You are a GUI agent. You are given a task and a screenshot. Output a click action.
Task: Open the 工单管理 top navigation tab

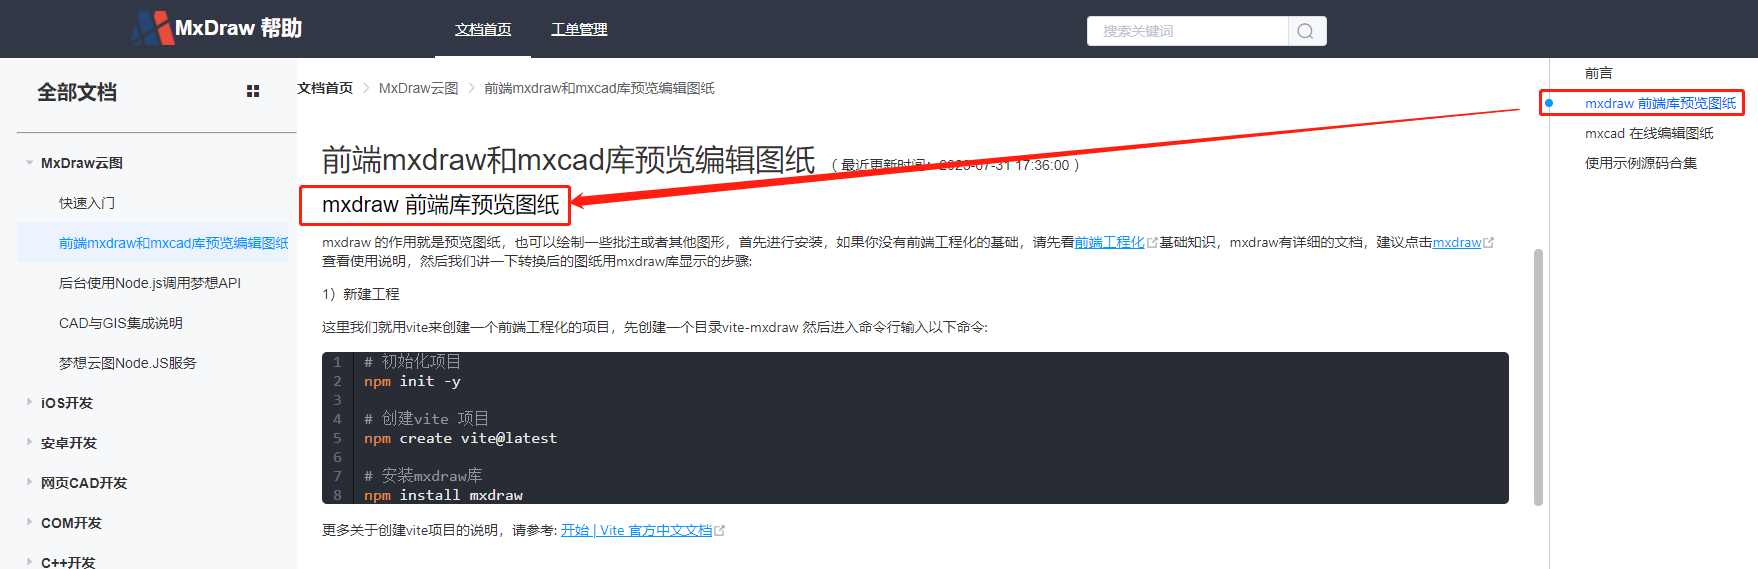click(x=579, y=30)
